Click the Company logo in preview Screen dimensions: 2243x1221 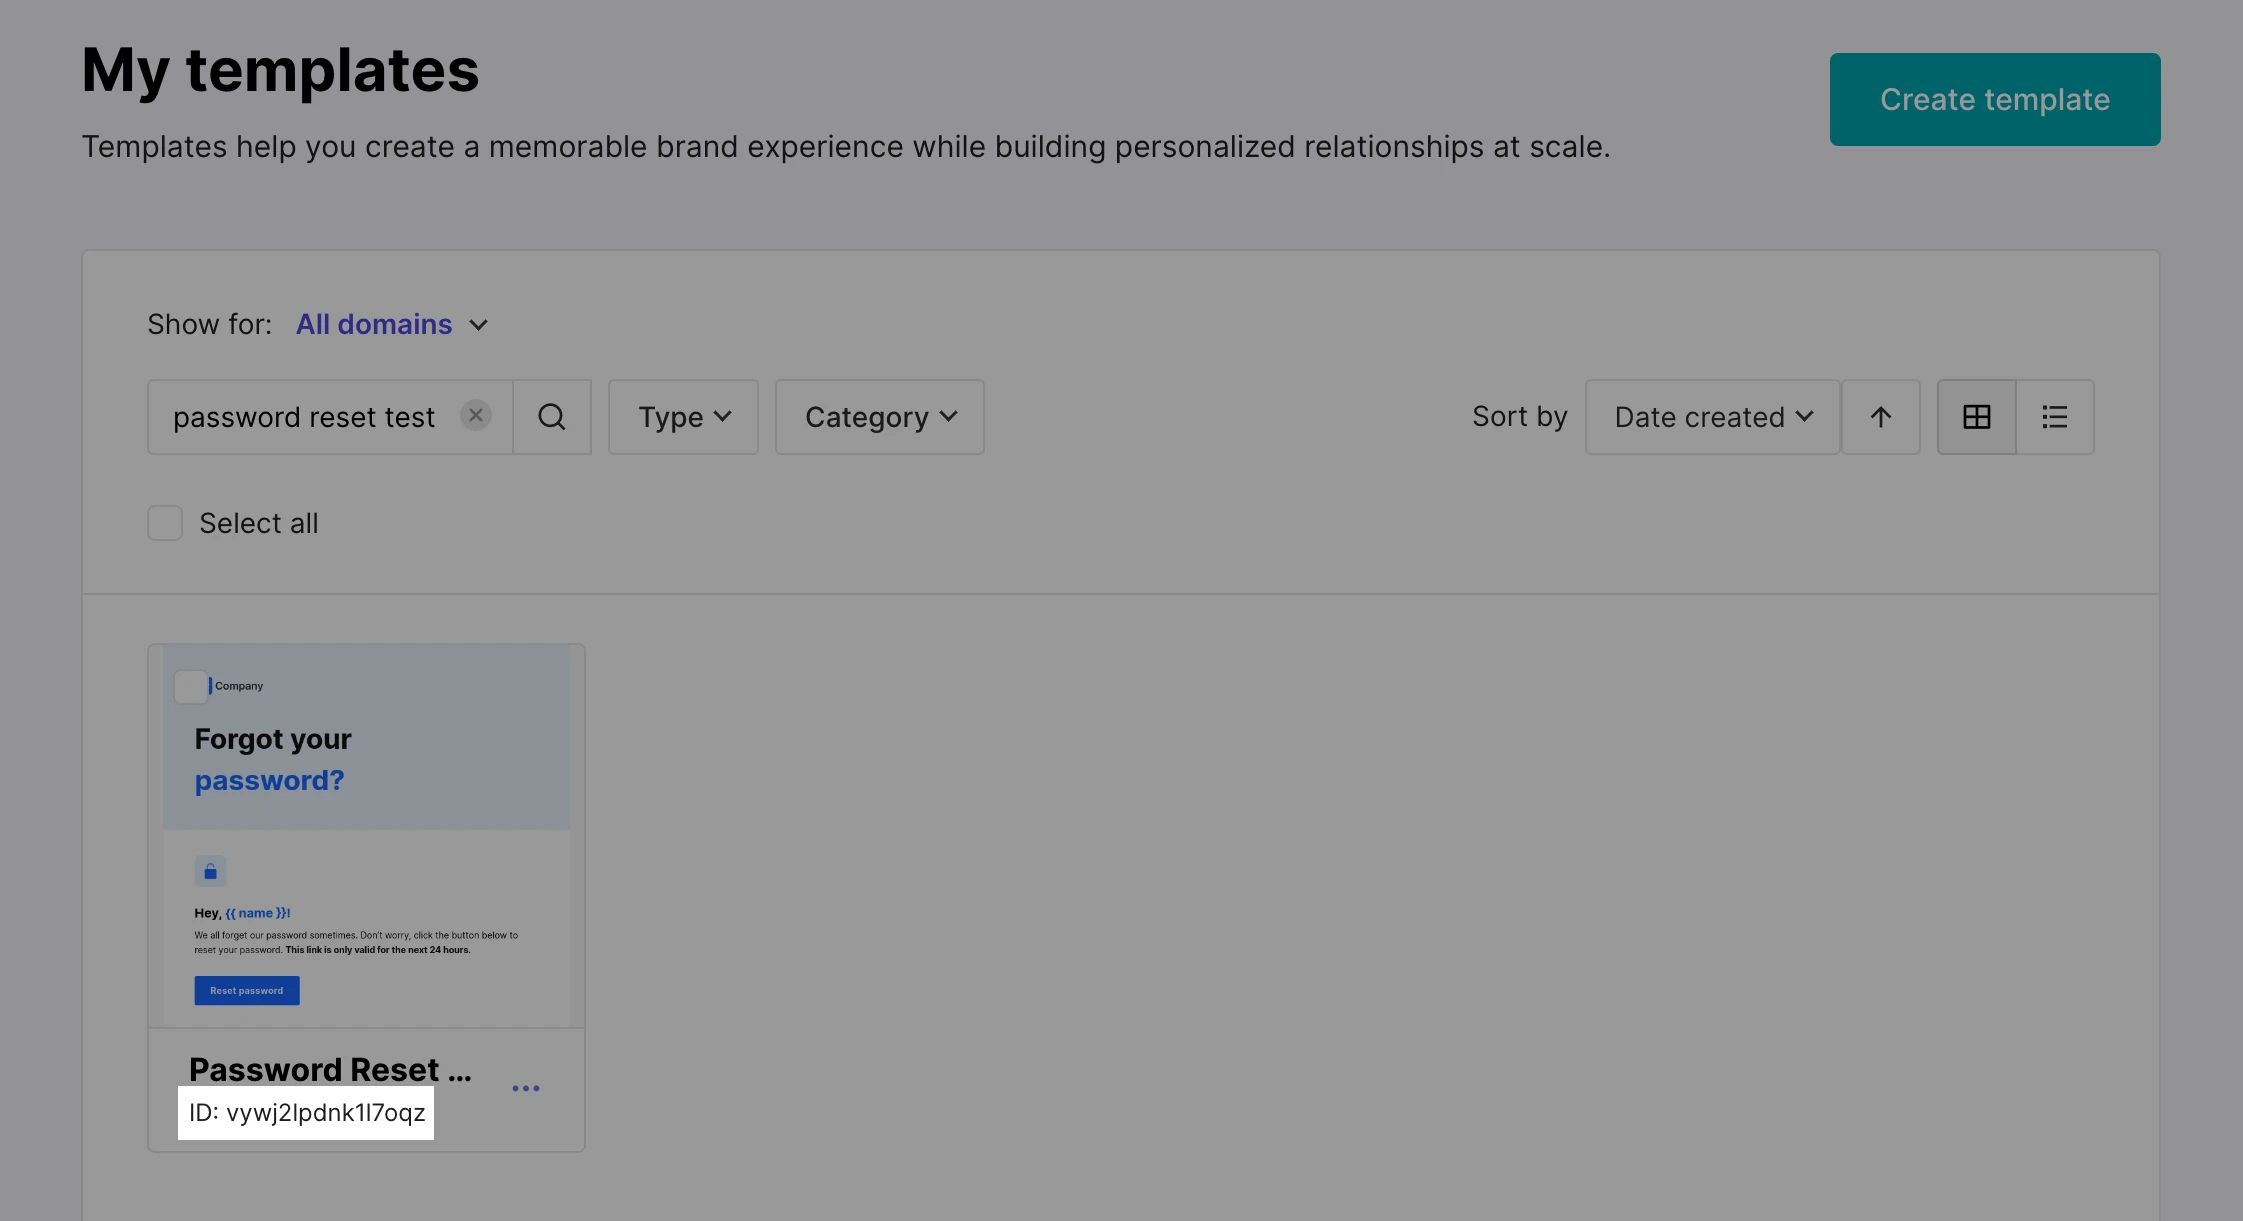point(238,686)
